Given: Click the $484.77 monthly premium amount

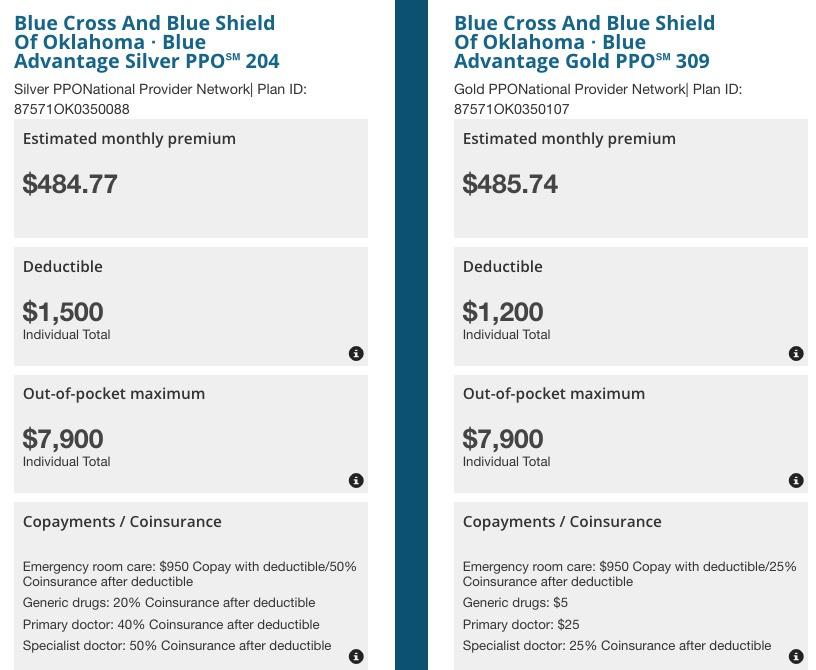Looking at the screenshot, I should pos(70,184).
